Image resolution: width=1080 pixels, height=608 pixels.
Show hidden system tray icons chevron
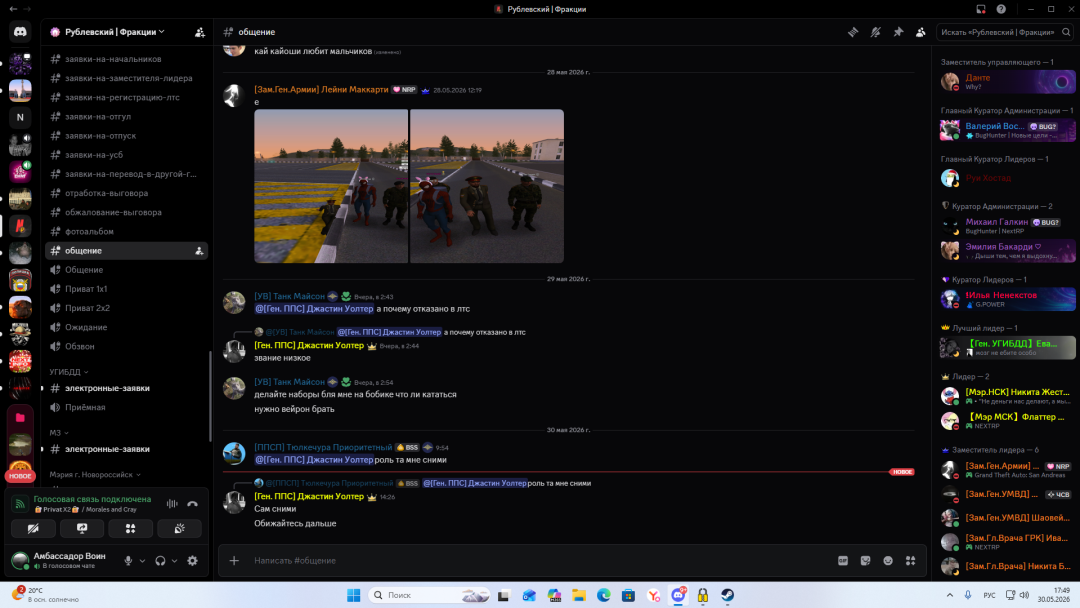point(950,595)
